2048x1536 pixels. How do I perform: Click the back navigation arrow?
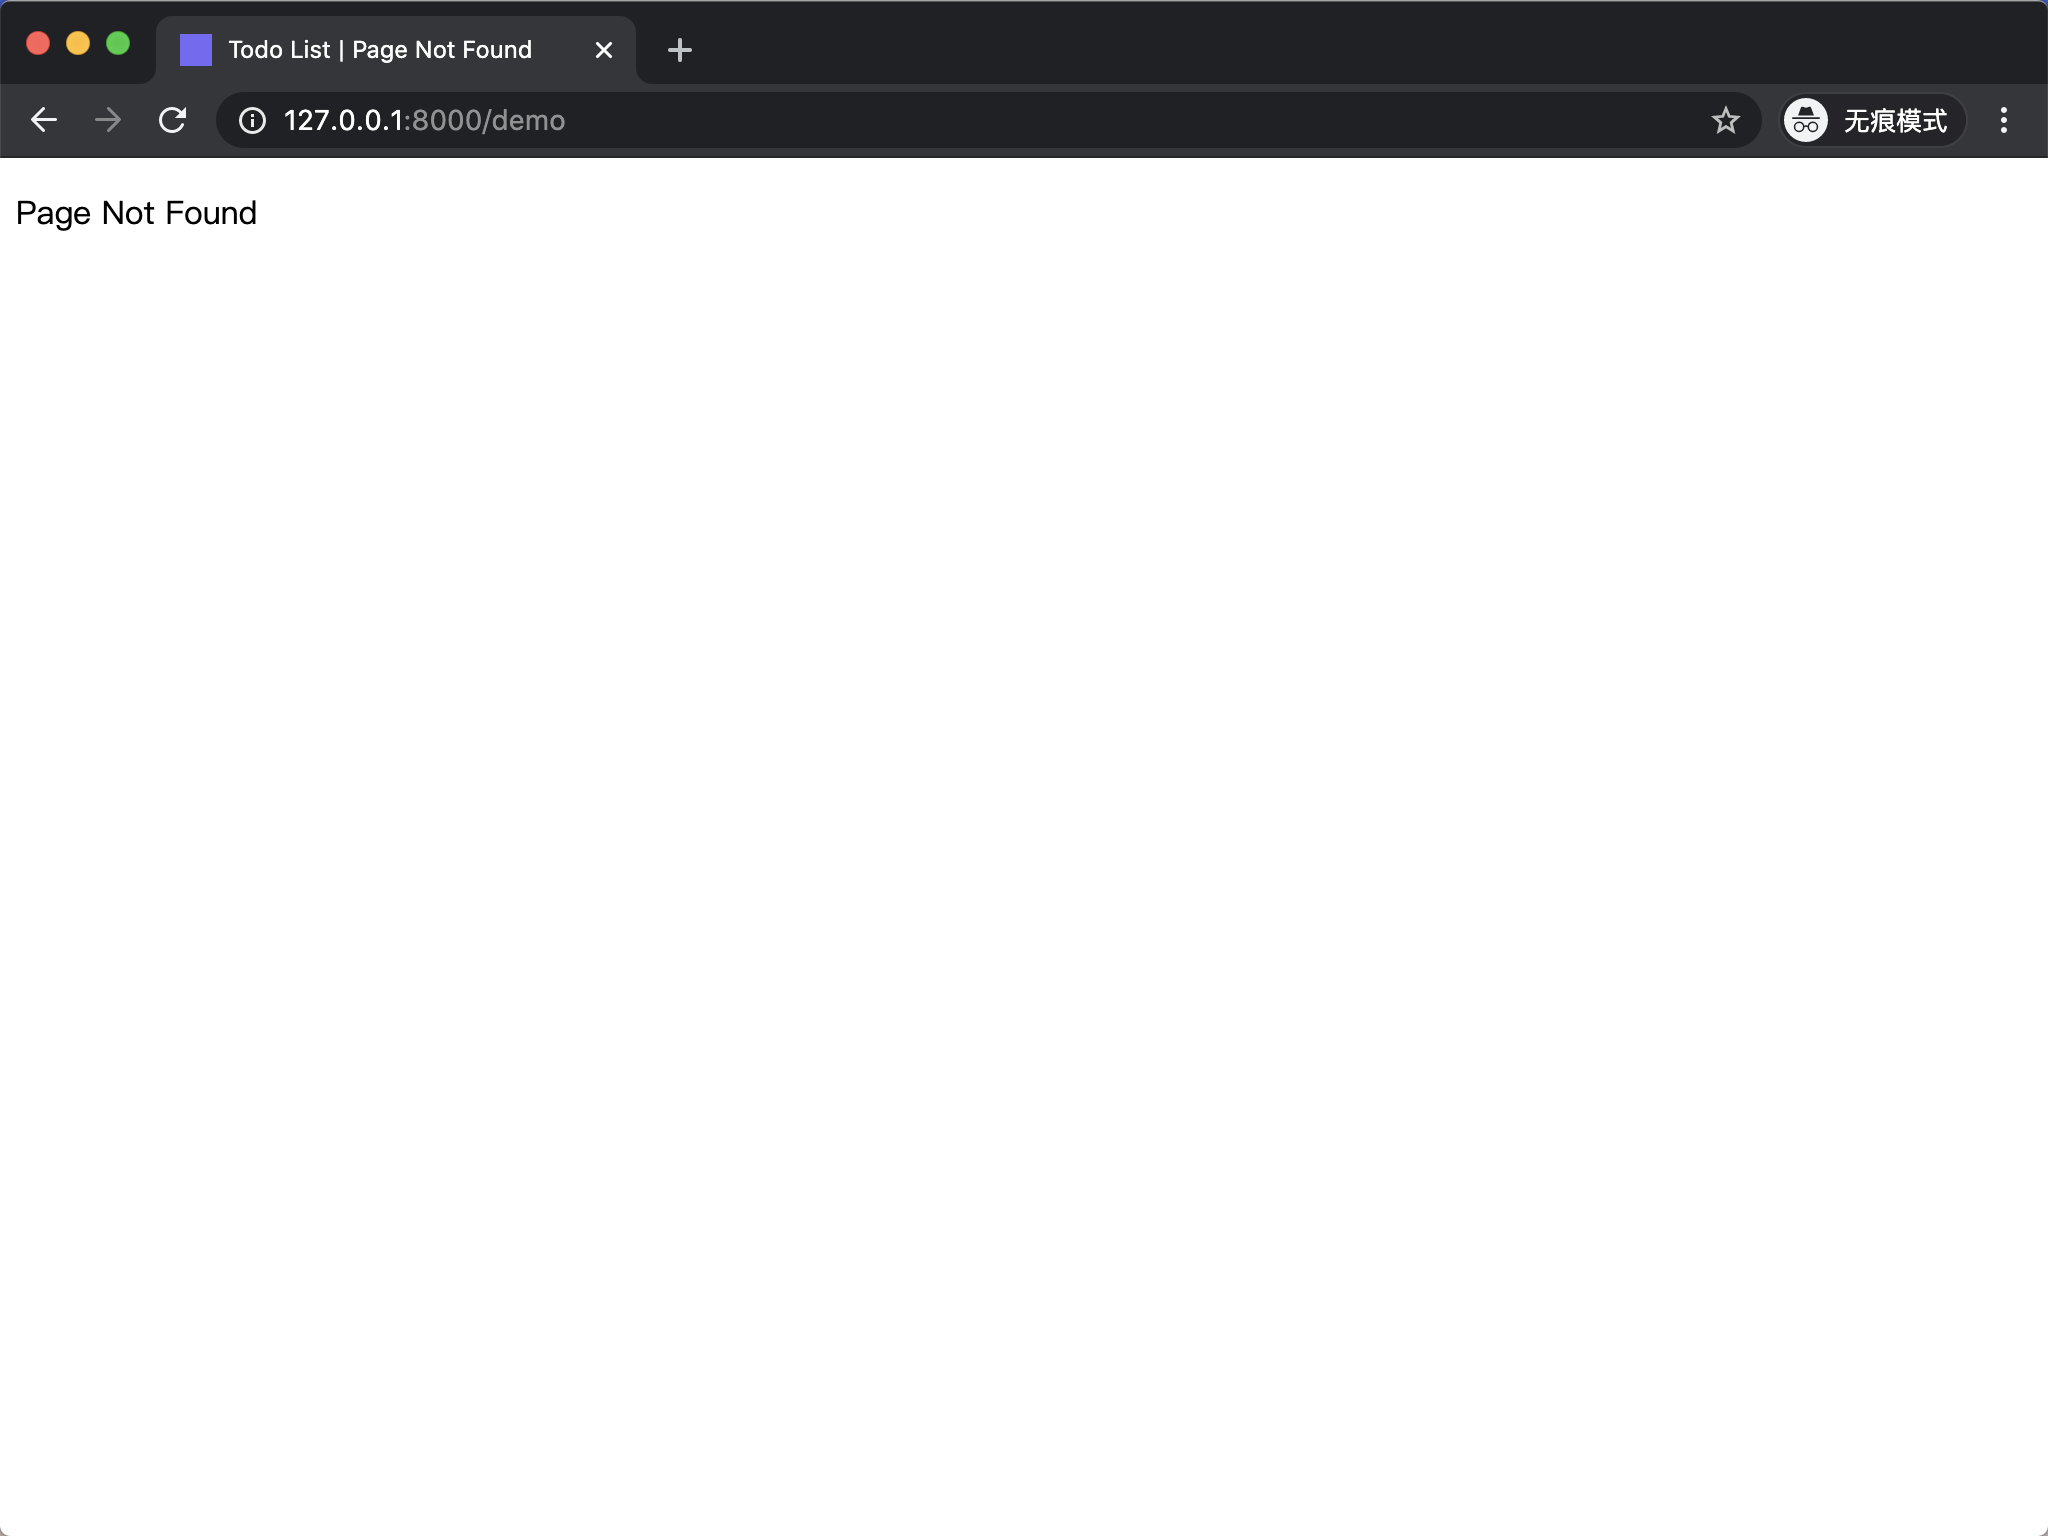click(x=44, y=119)
